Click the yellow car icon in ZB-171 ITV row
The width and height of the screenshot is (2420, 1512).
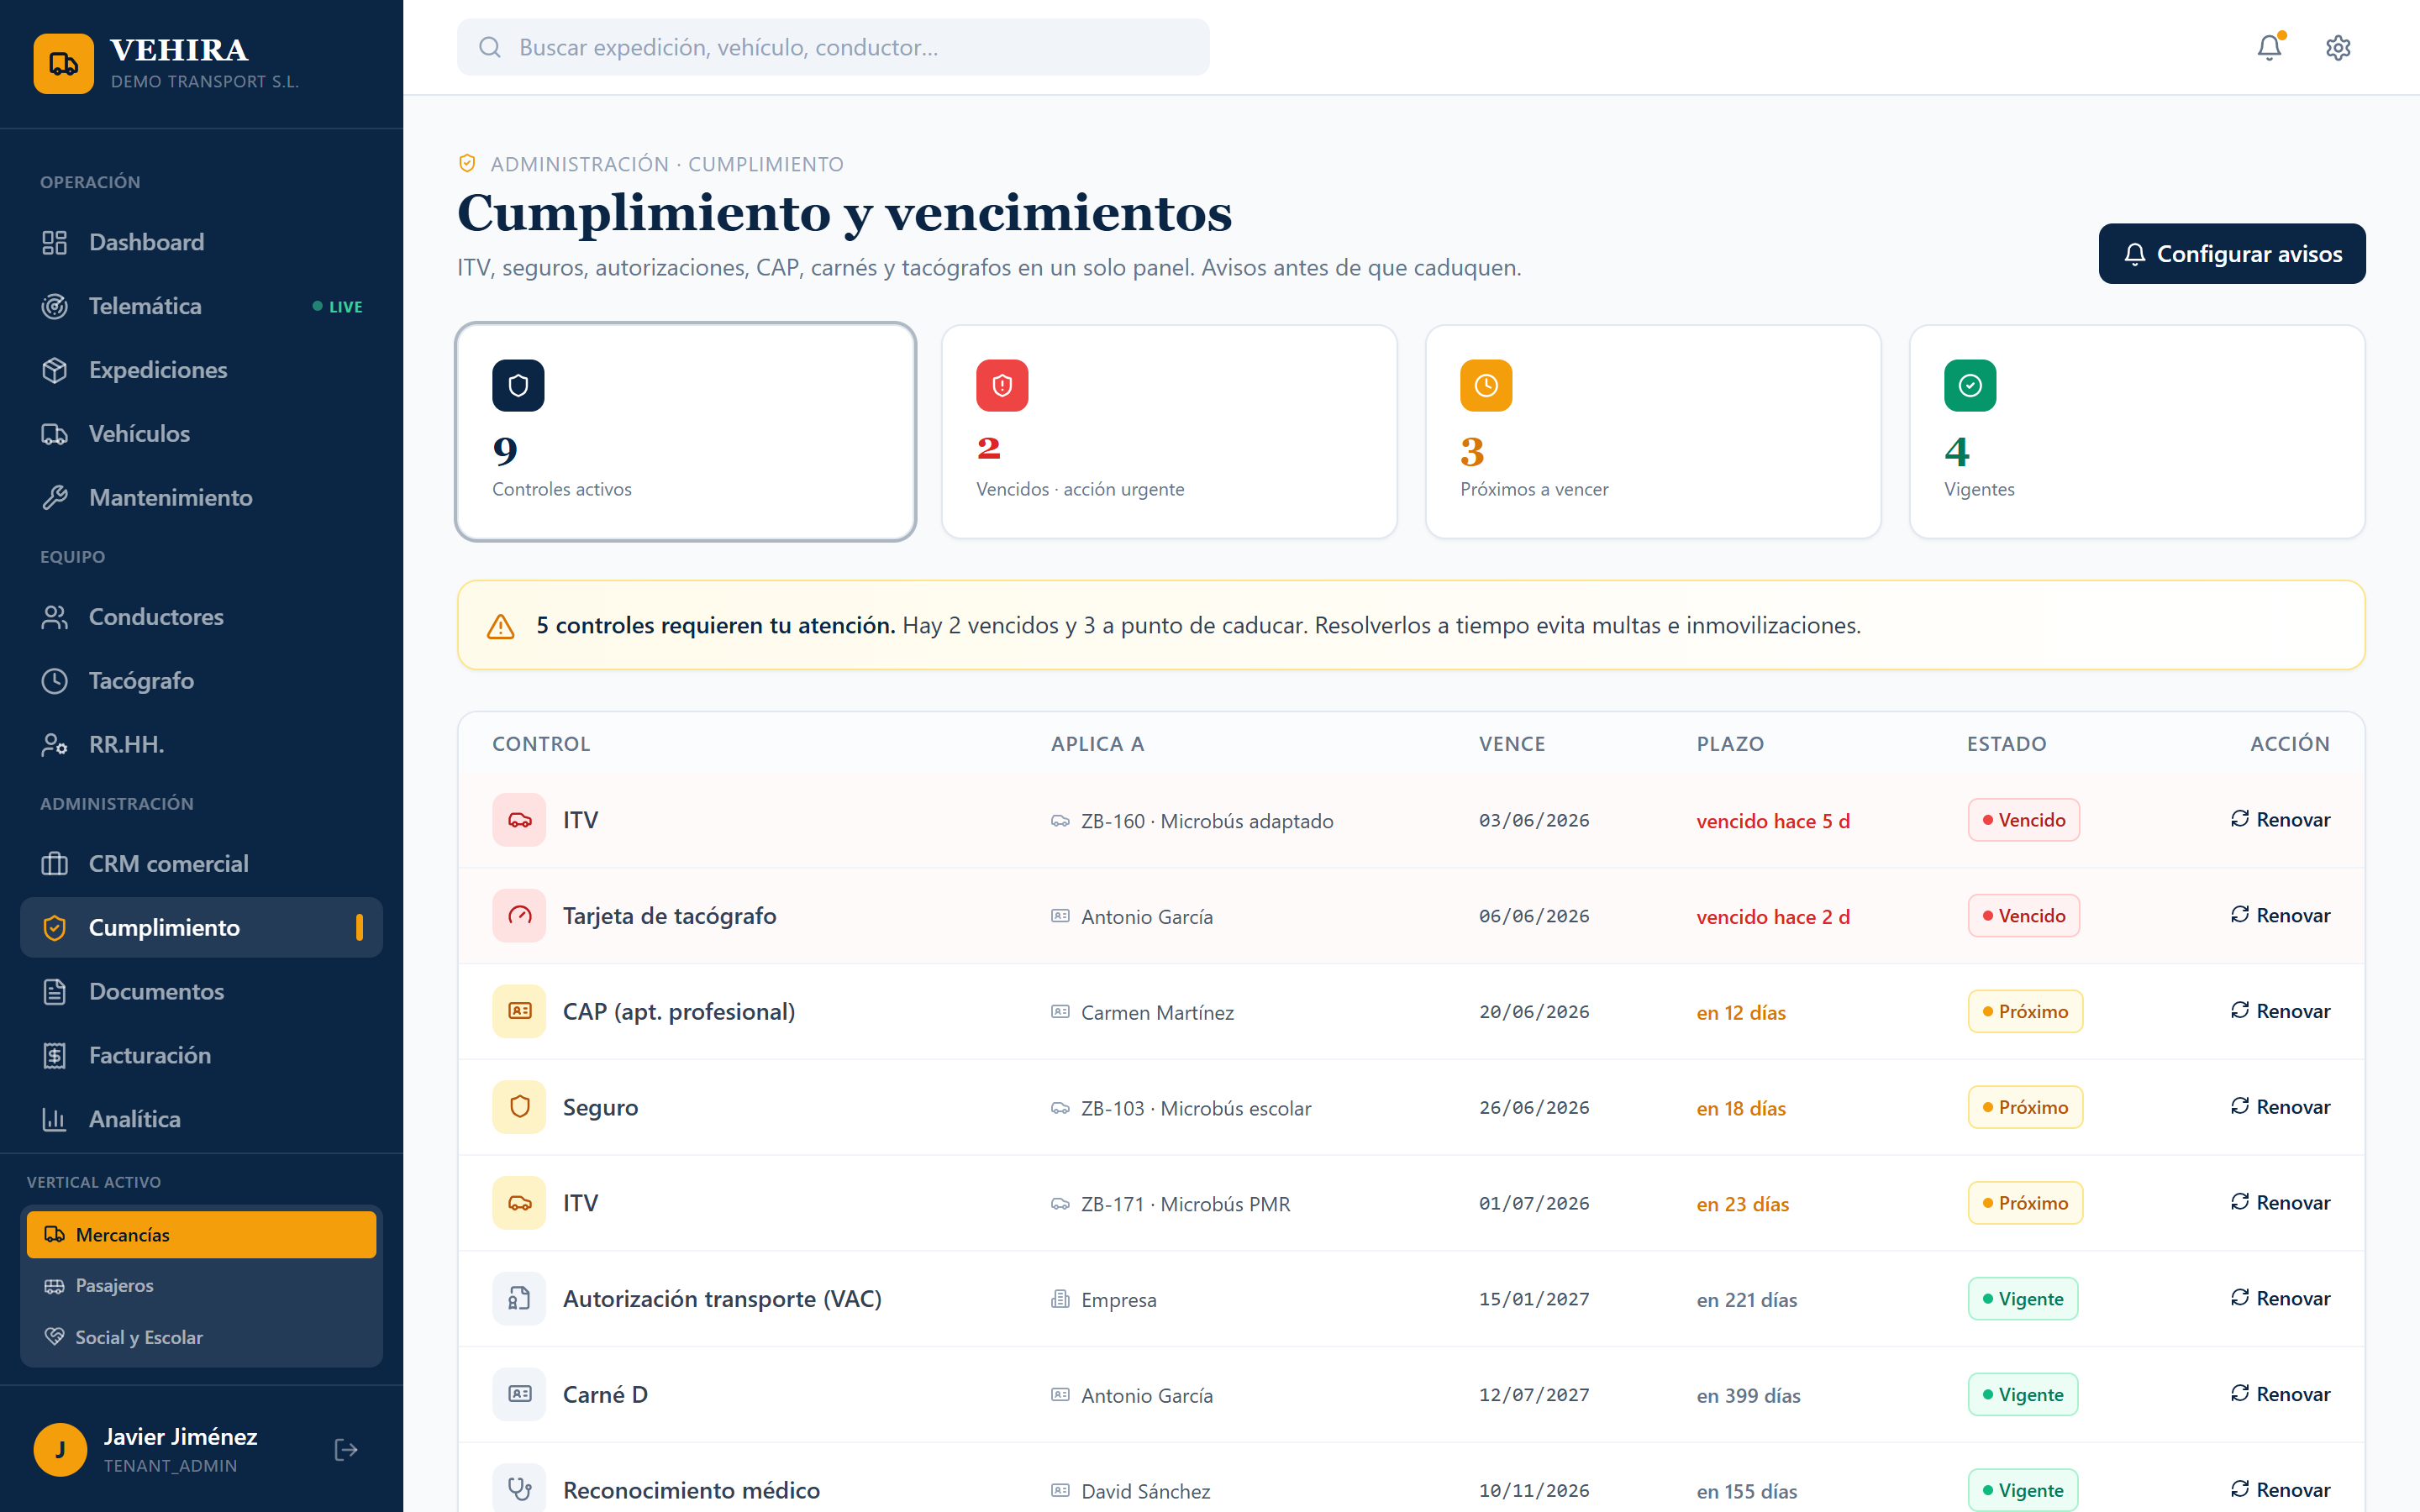tap(519, 1203)
